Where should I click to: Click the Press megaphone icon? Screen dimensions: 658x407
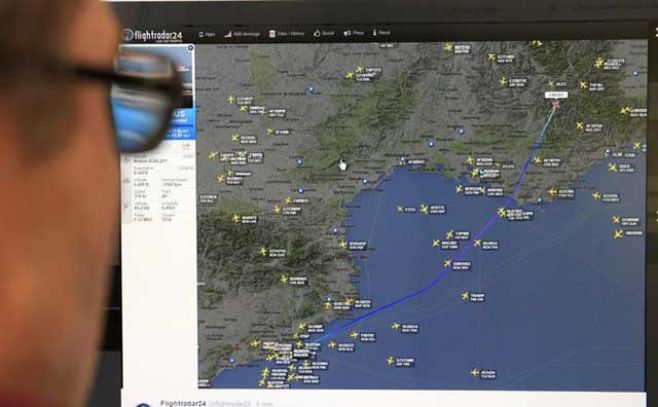coord(346,34)
